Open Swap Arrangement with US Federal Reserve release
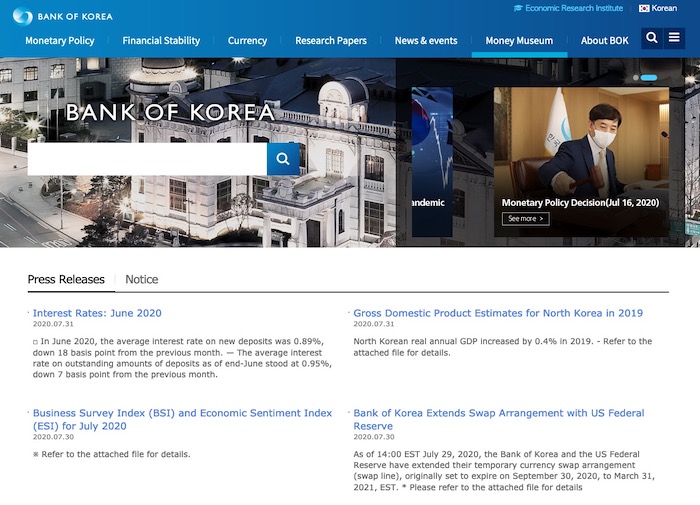 click(x=499, y=419)
